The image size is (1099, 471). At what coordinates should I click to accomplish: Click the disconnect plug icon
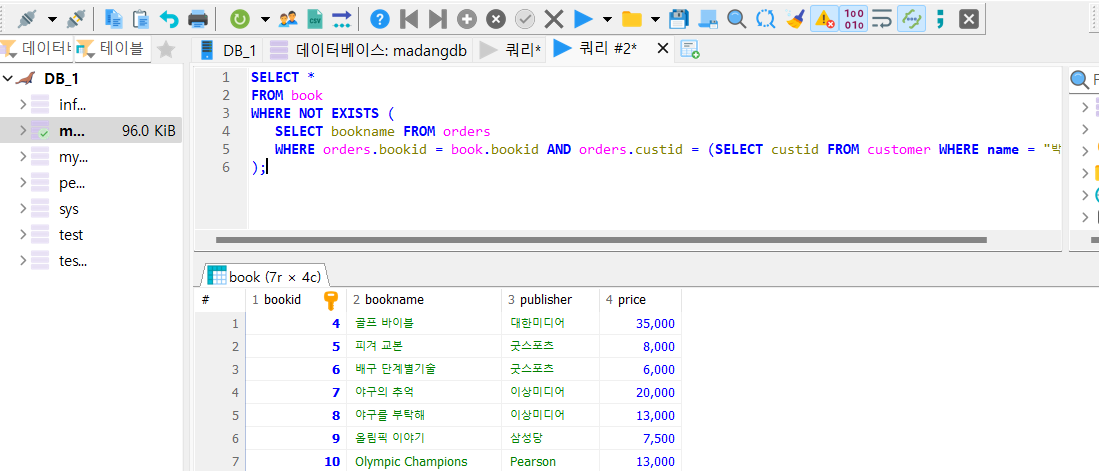[75, 19]
